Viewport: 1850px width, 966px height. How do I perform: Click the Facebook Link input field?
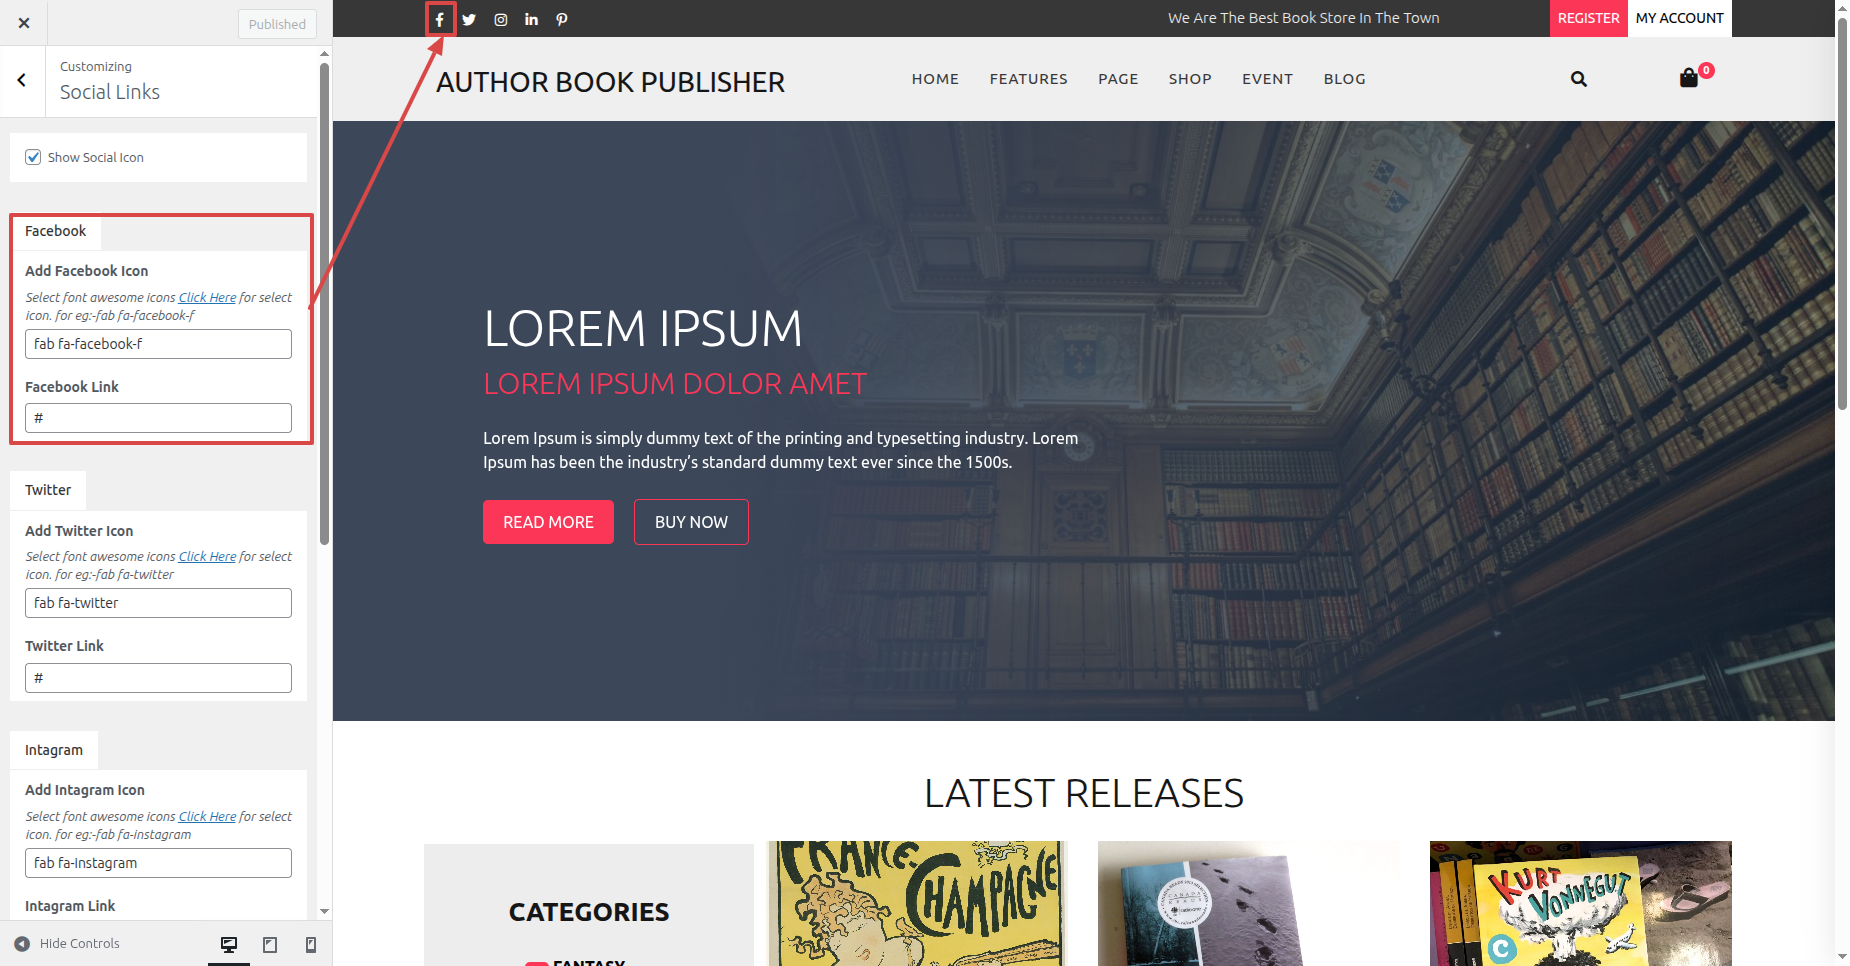[x=158, y=418]
